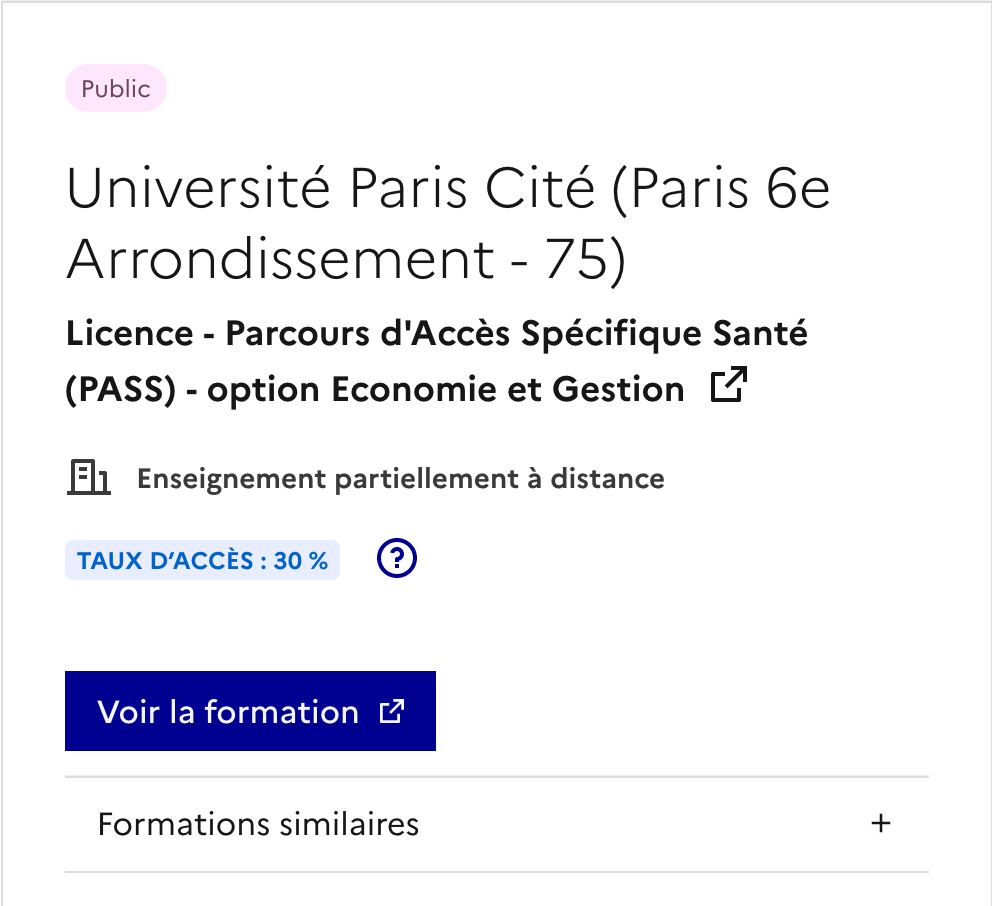Click the 30 % access rate value
Image resolution: width=992 pixels, height=906 pixels.
coord(301,560)
